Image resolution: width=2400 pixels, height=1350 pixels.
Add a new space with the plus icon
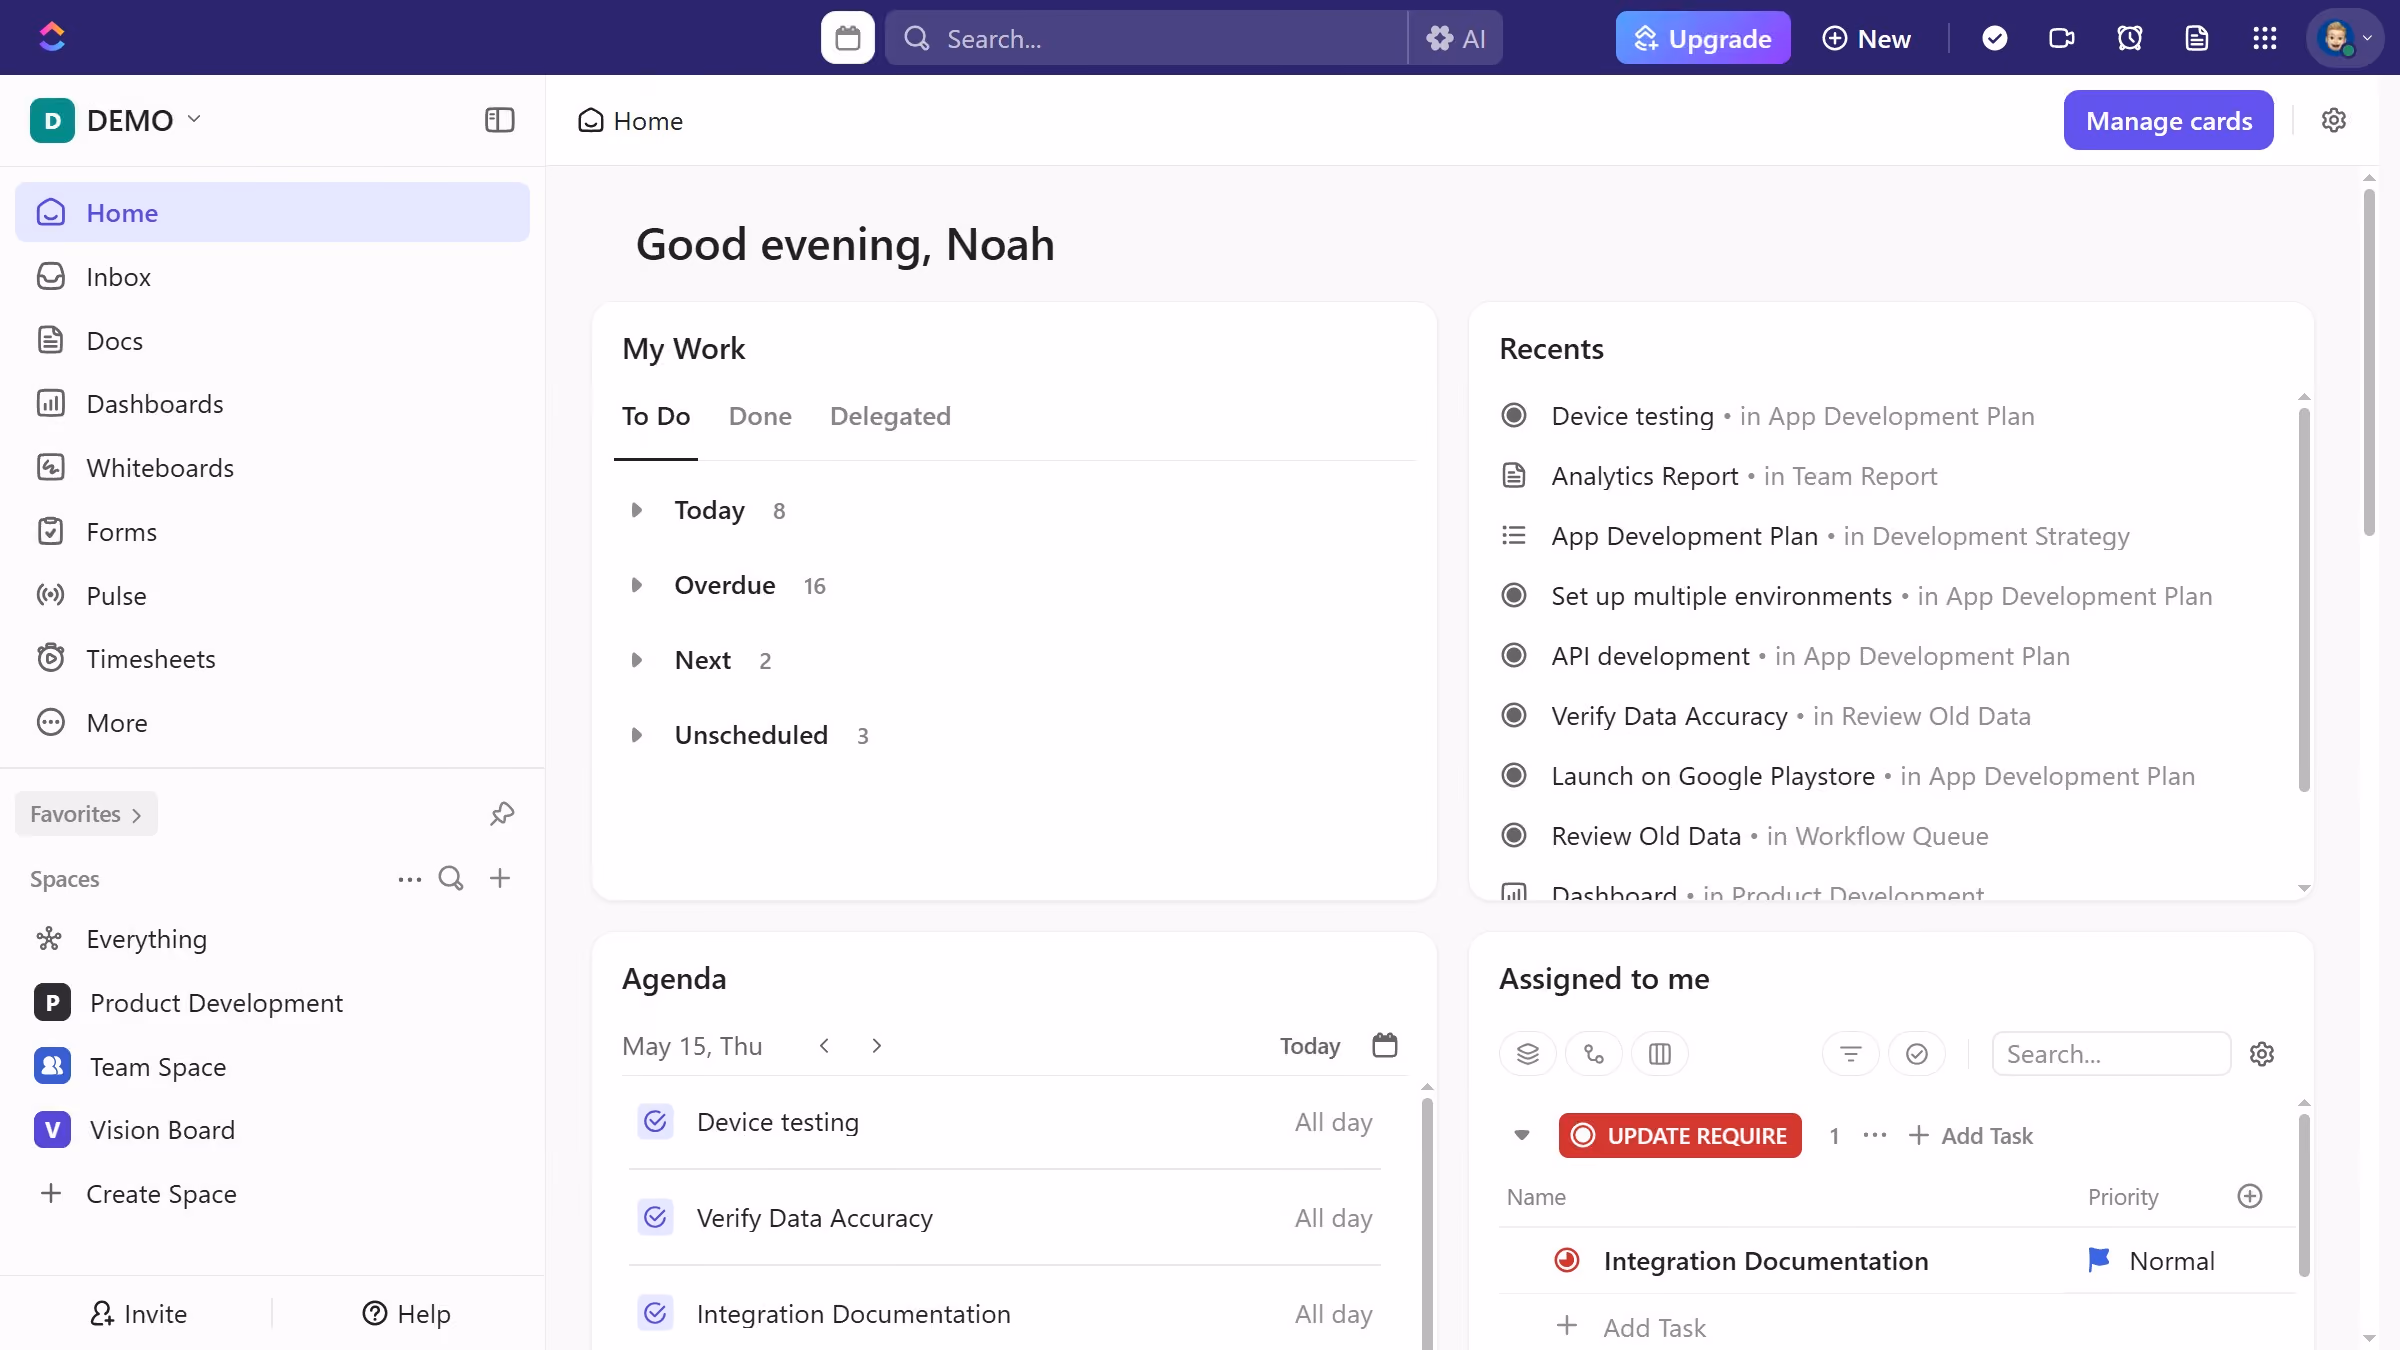tap(500, 878)
